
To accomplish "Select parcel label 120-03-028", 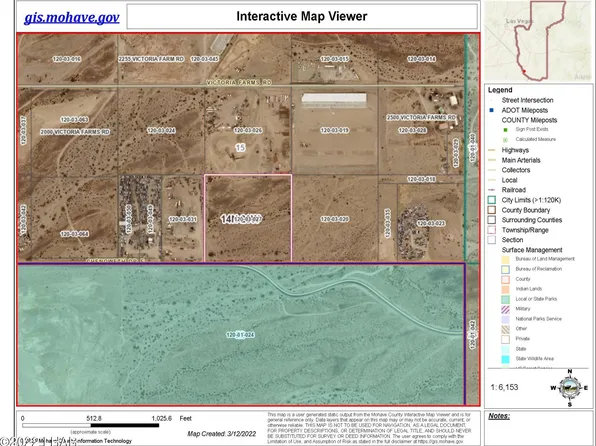I will tap(413, 130).
